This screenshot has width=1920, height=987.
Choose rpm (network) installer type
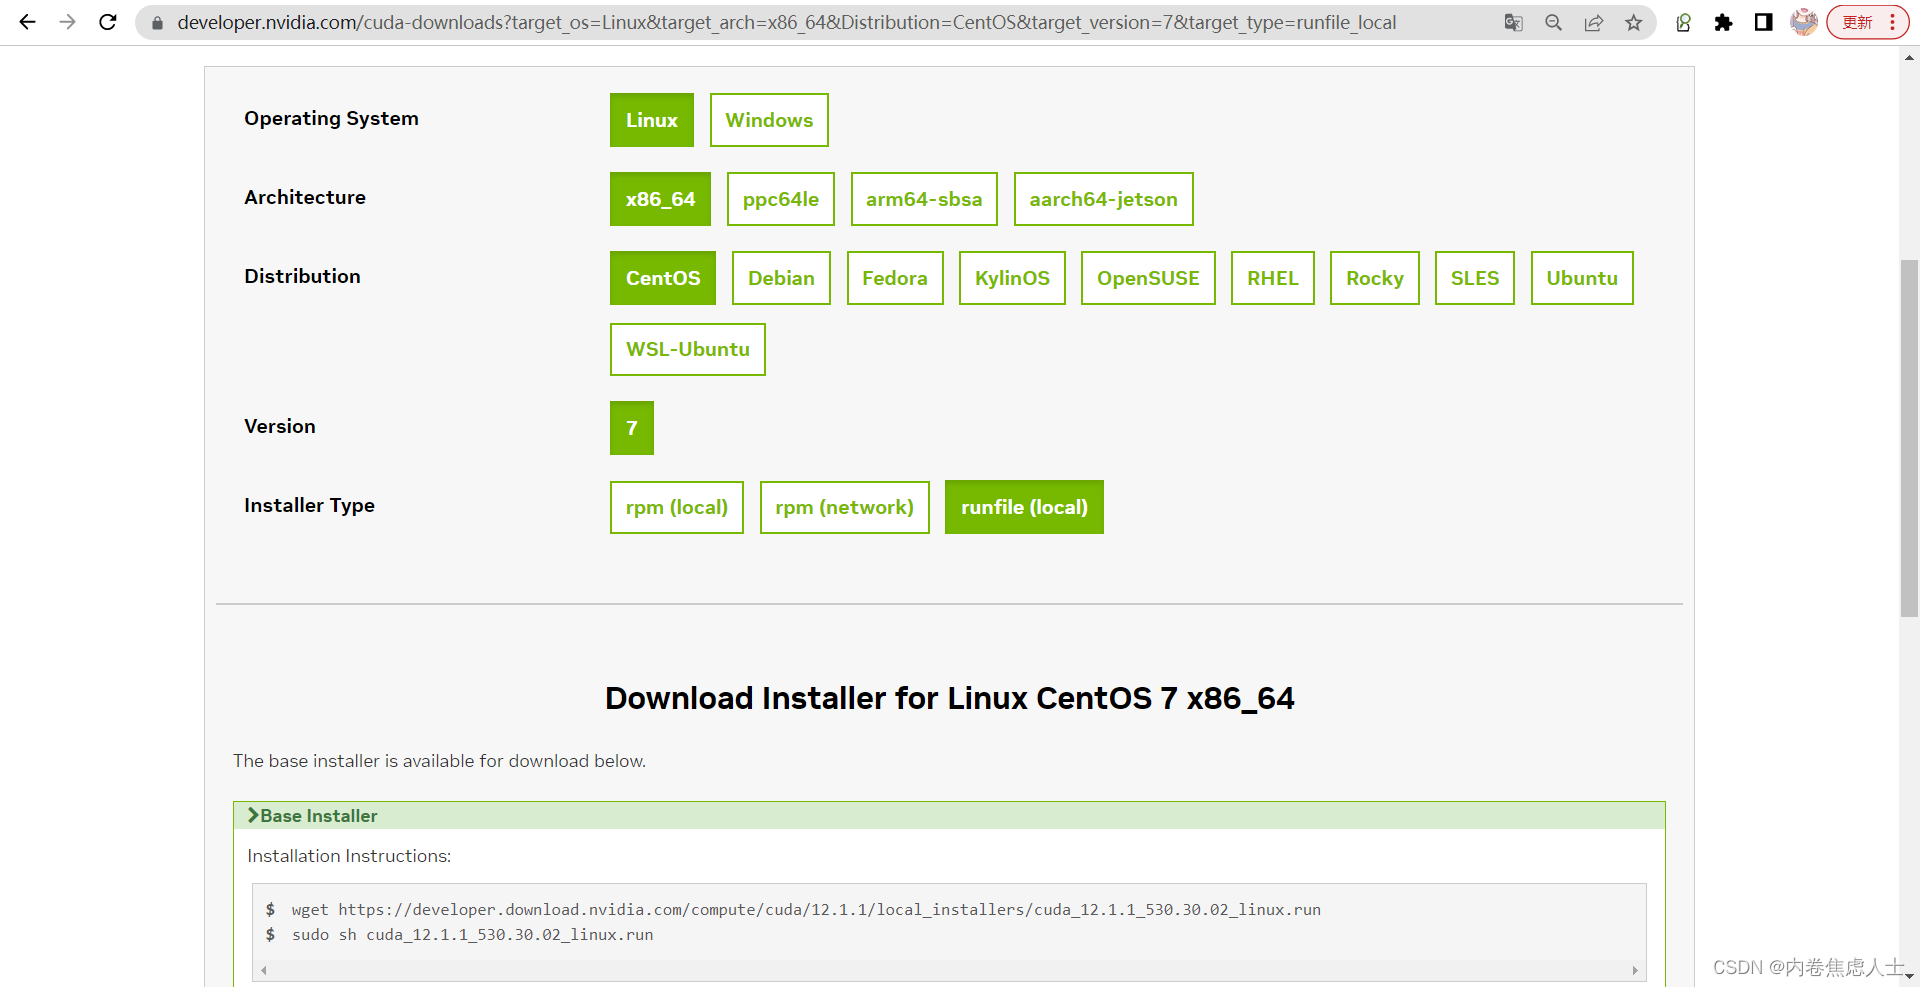click(844, 507)
